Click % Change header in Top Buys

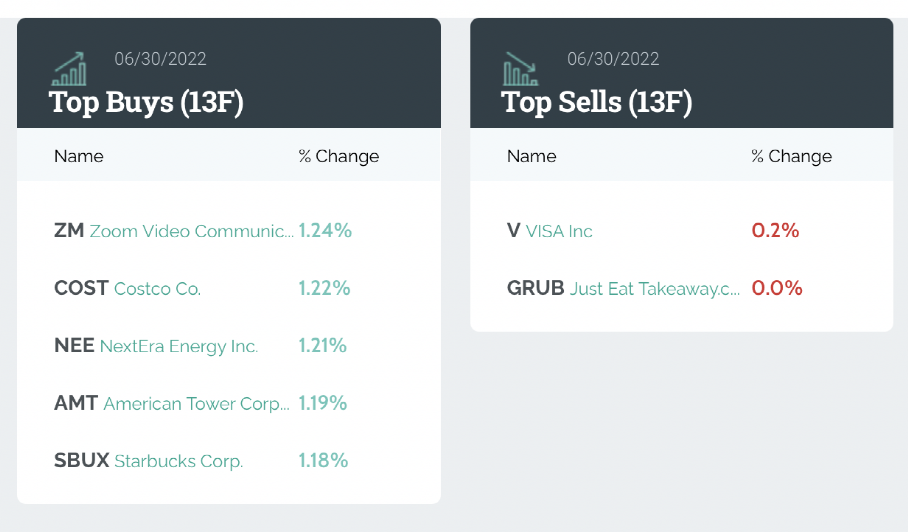point(339,156)
